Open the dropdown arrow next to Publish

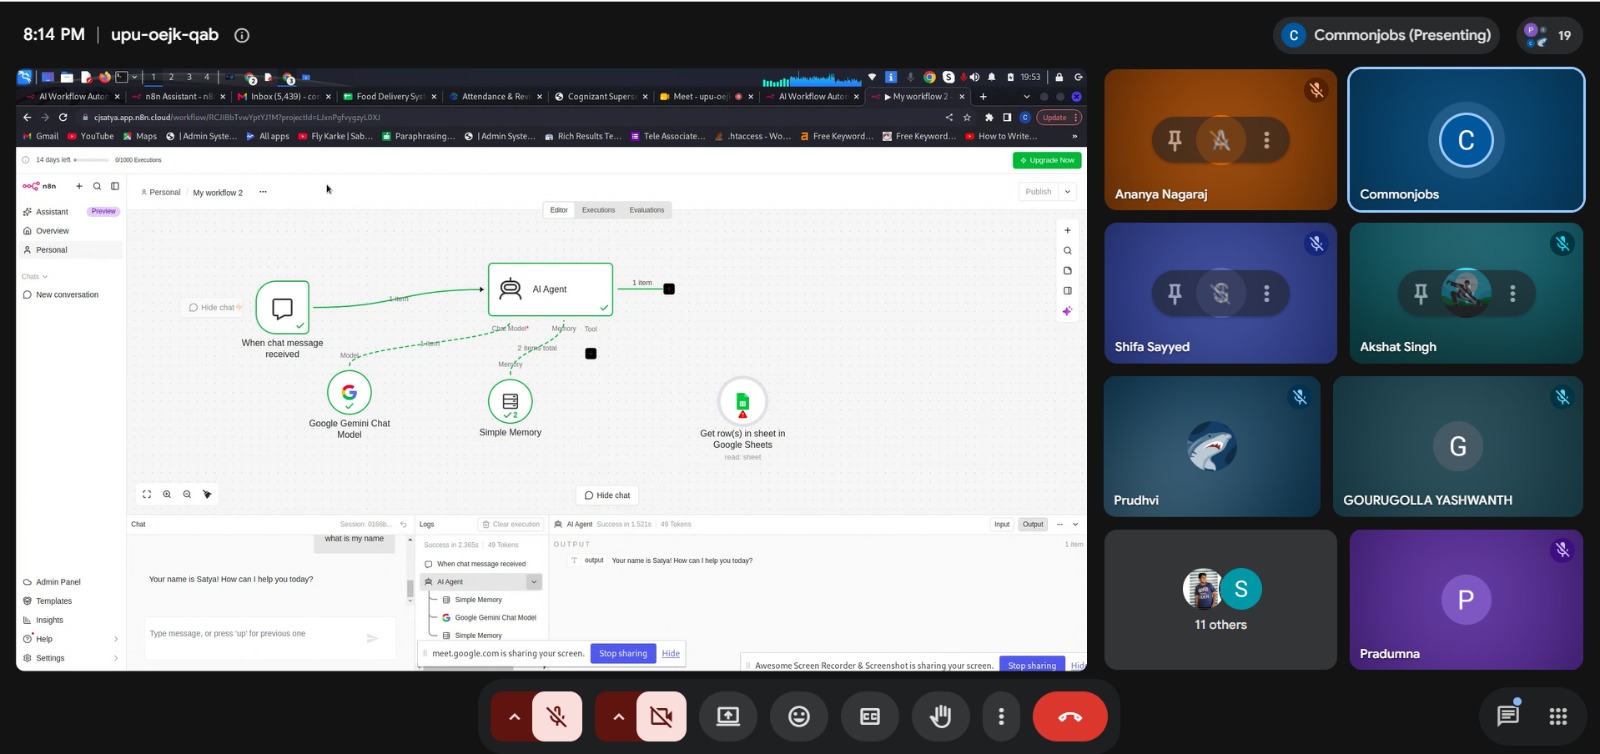click(x=1068, y=192)
